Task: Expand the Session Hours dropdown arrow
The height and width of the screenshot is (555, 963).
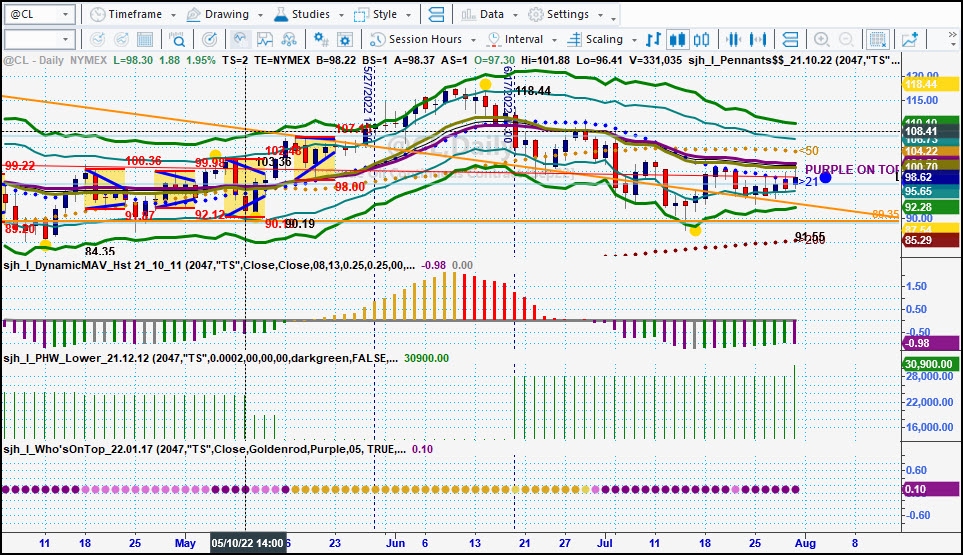Action: [473, 40]
